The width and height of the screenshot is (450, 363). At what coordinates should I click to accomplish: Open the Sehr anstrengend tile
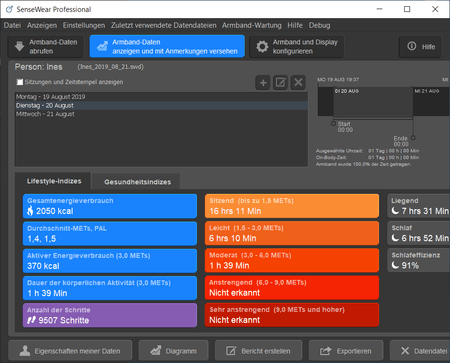point(292,315)
